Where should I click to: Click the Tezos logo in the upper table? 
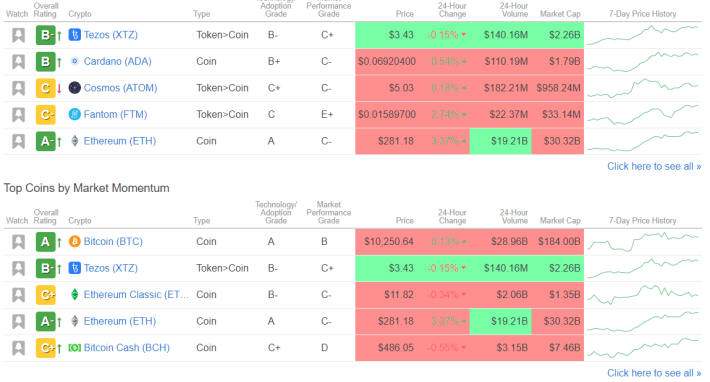coord(75,35)
